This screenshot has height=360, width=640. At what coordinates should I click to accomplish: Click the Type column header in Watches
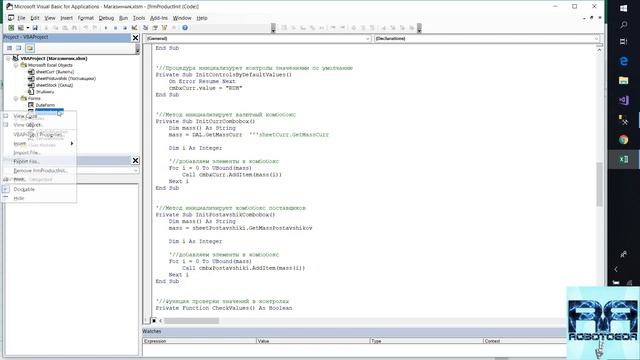[x=426, y=341]
